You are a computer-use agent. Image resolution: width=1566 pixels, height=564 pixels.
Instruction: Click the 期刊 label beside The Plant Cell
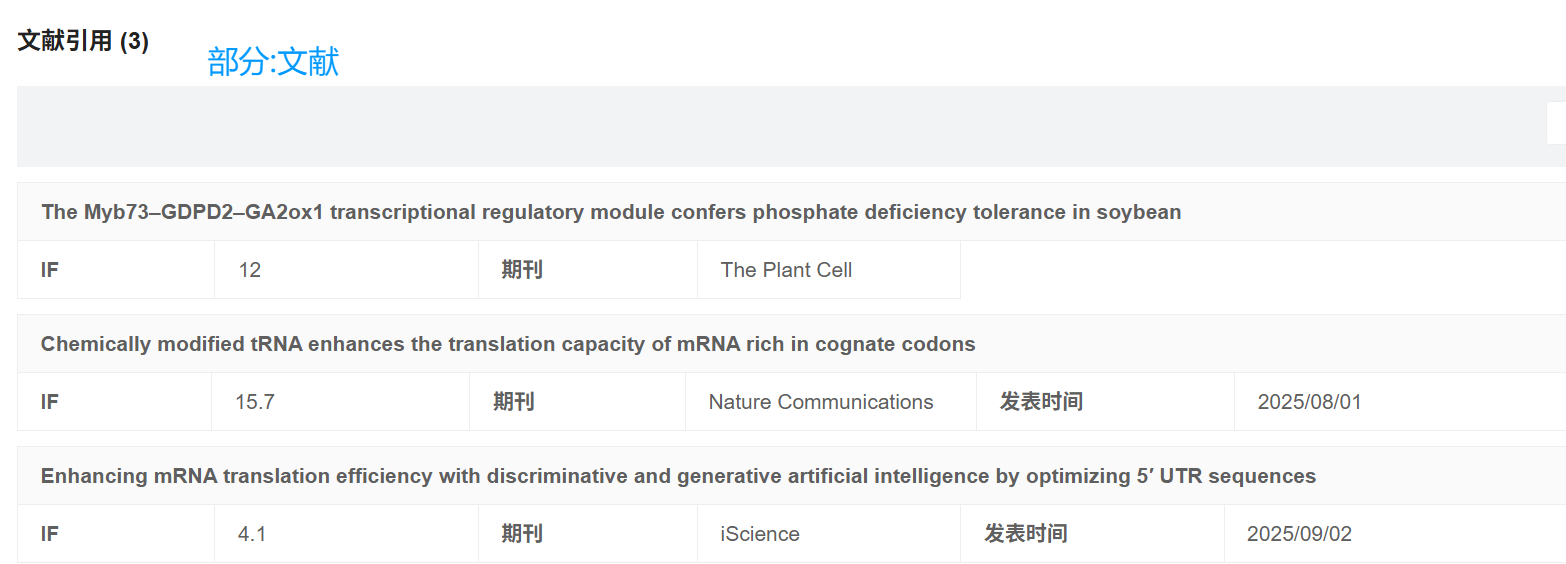(522, 270)
